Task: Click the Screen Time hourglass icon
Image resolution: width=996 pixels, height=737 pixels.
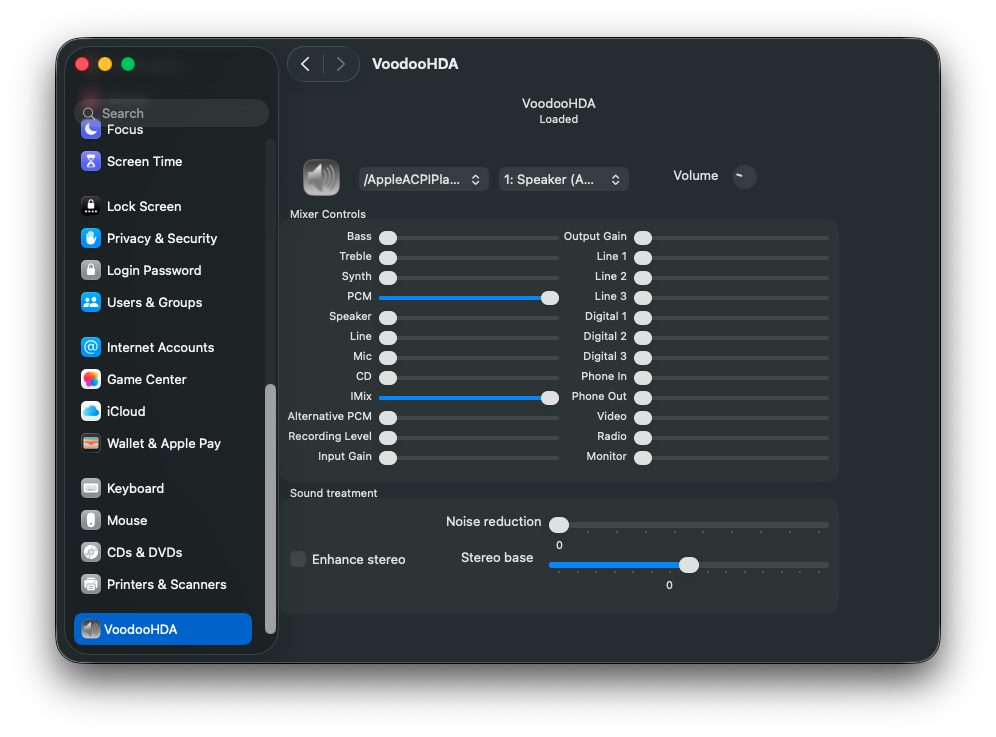Action: tap(91, 161)
